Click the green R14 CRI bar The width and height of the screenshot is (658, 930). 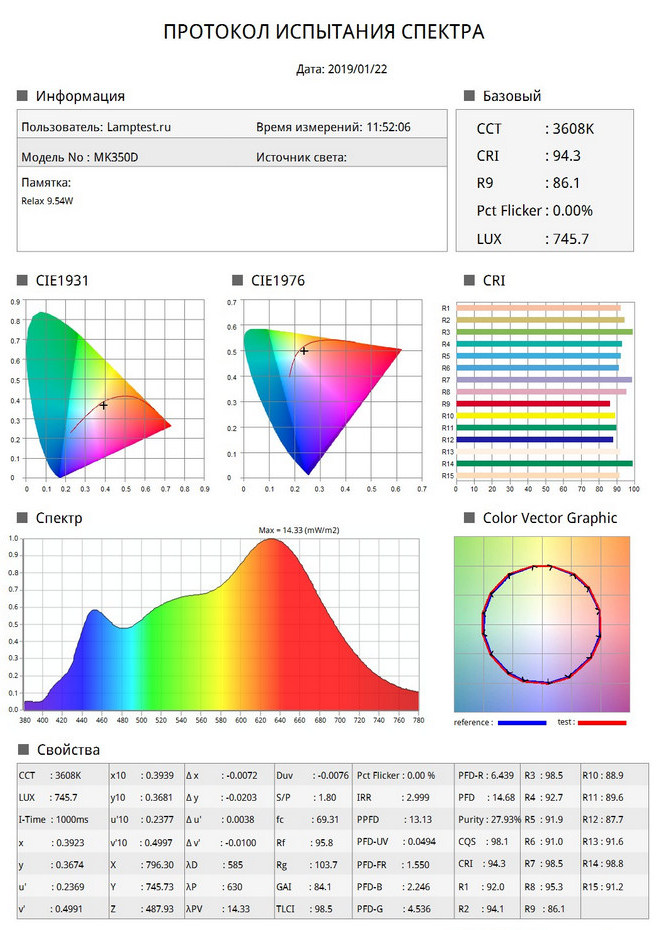coord(544,464)
